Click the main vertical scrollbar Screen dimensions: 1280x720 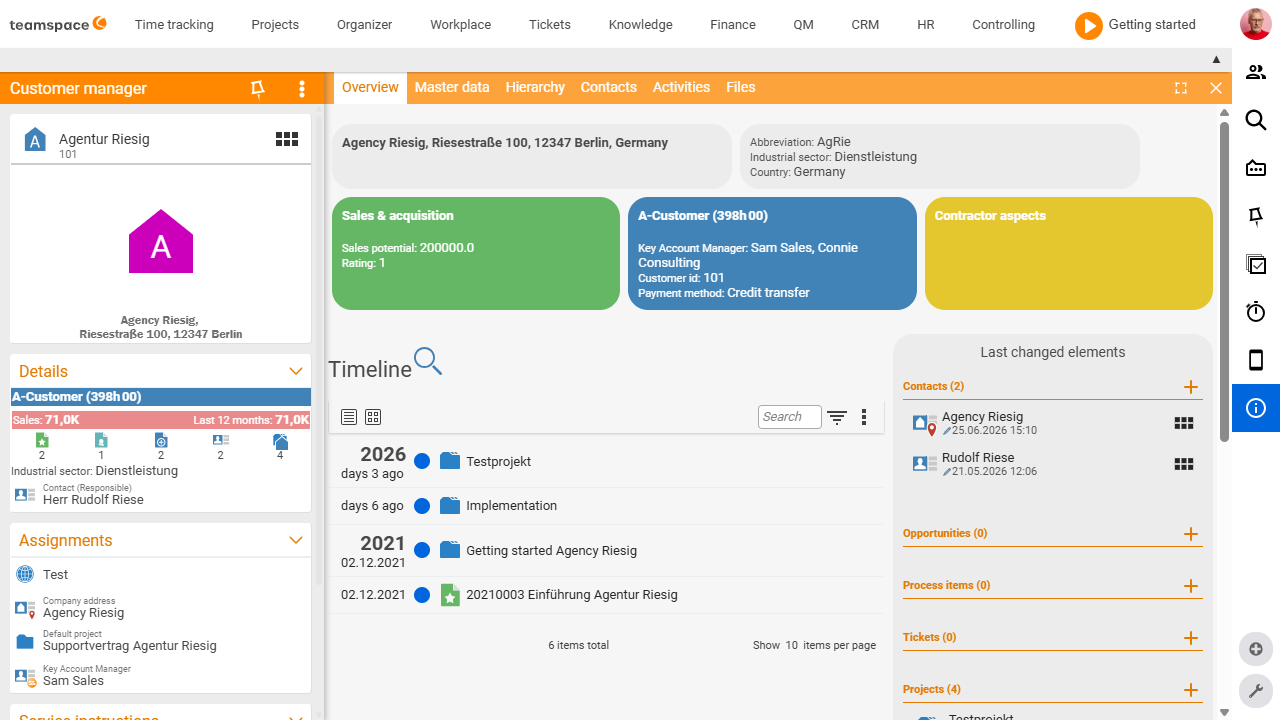[x=1224, y=280]
